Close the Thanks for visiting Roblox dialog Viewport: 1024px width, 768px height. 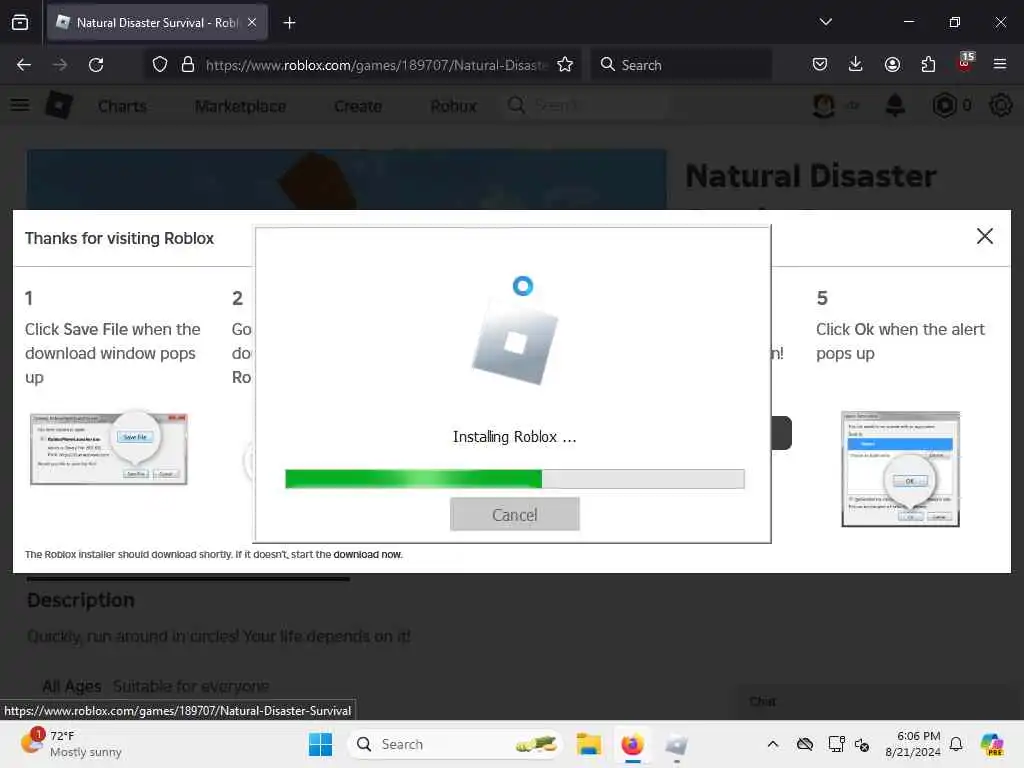pos(984,236)
